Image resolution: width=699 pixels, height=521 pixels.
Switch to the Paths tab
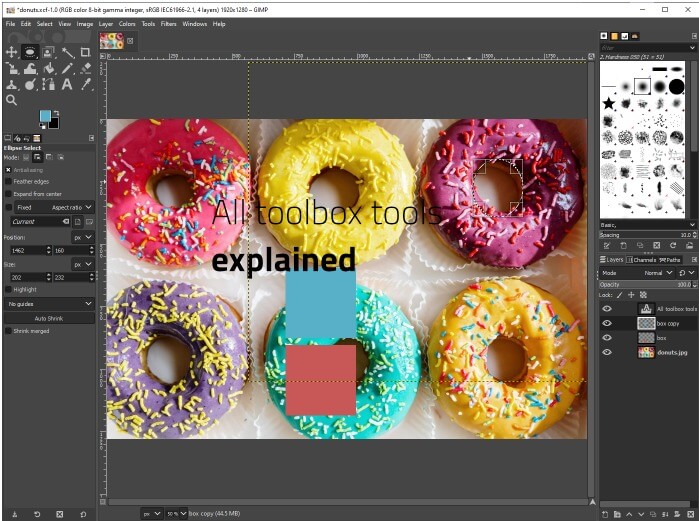[x=670, y=259]
